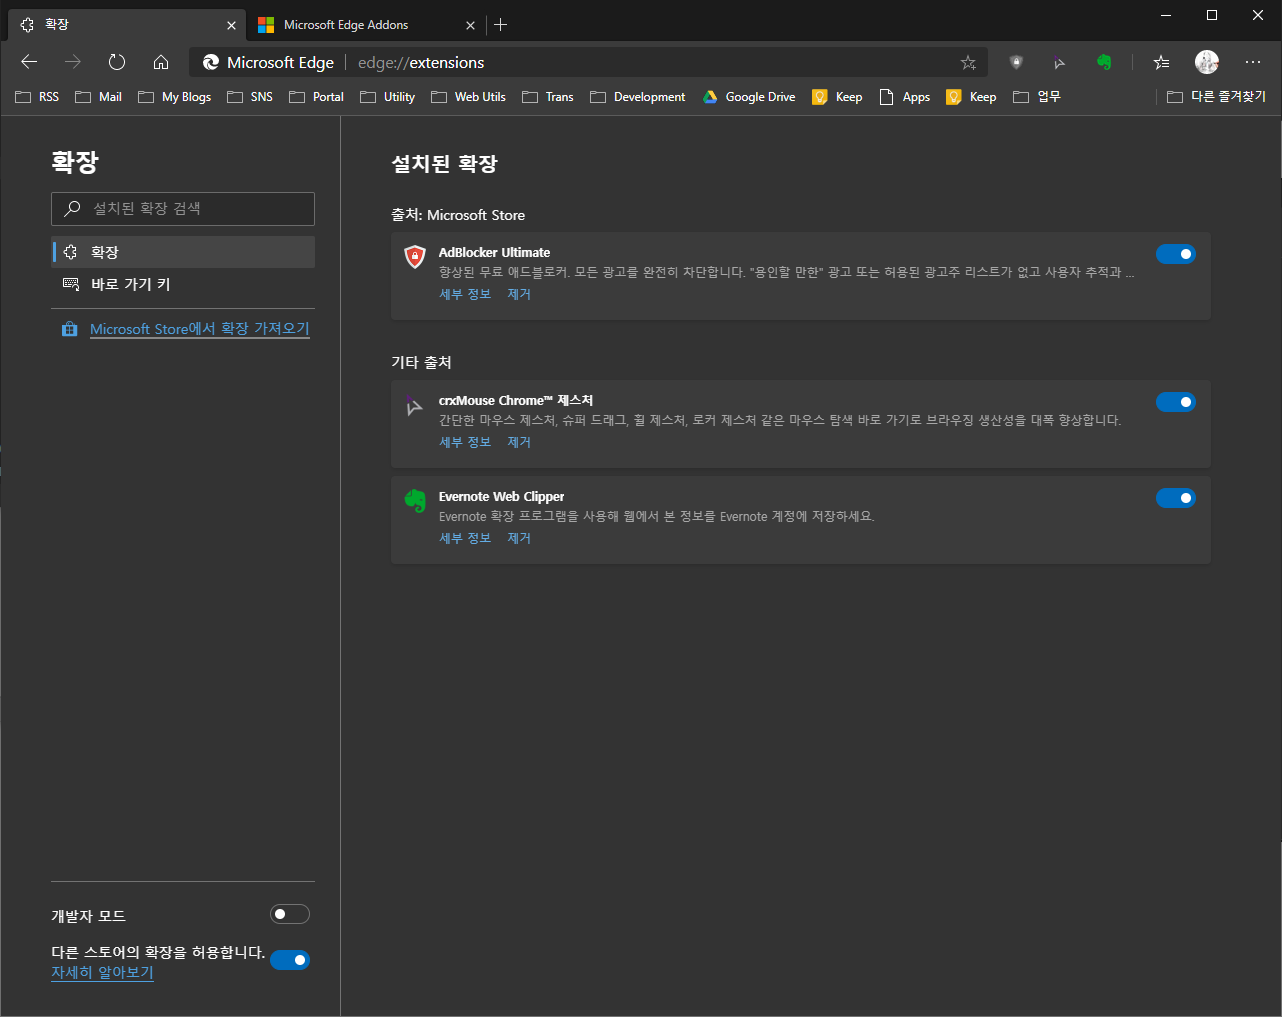Viewport: 1282px width, 1017px height.
Task: Click 제거 for crxMouse
Action: point(519,442)
